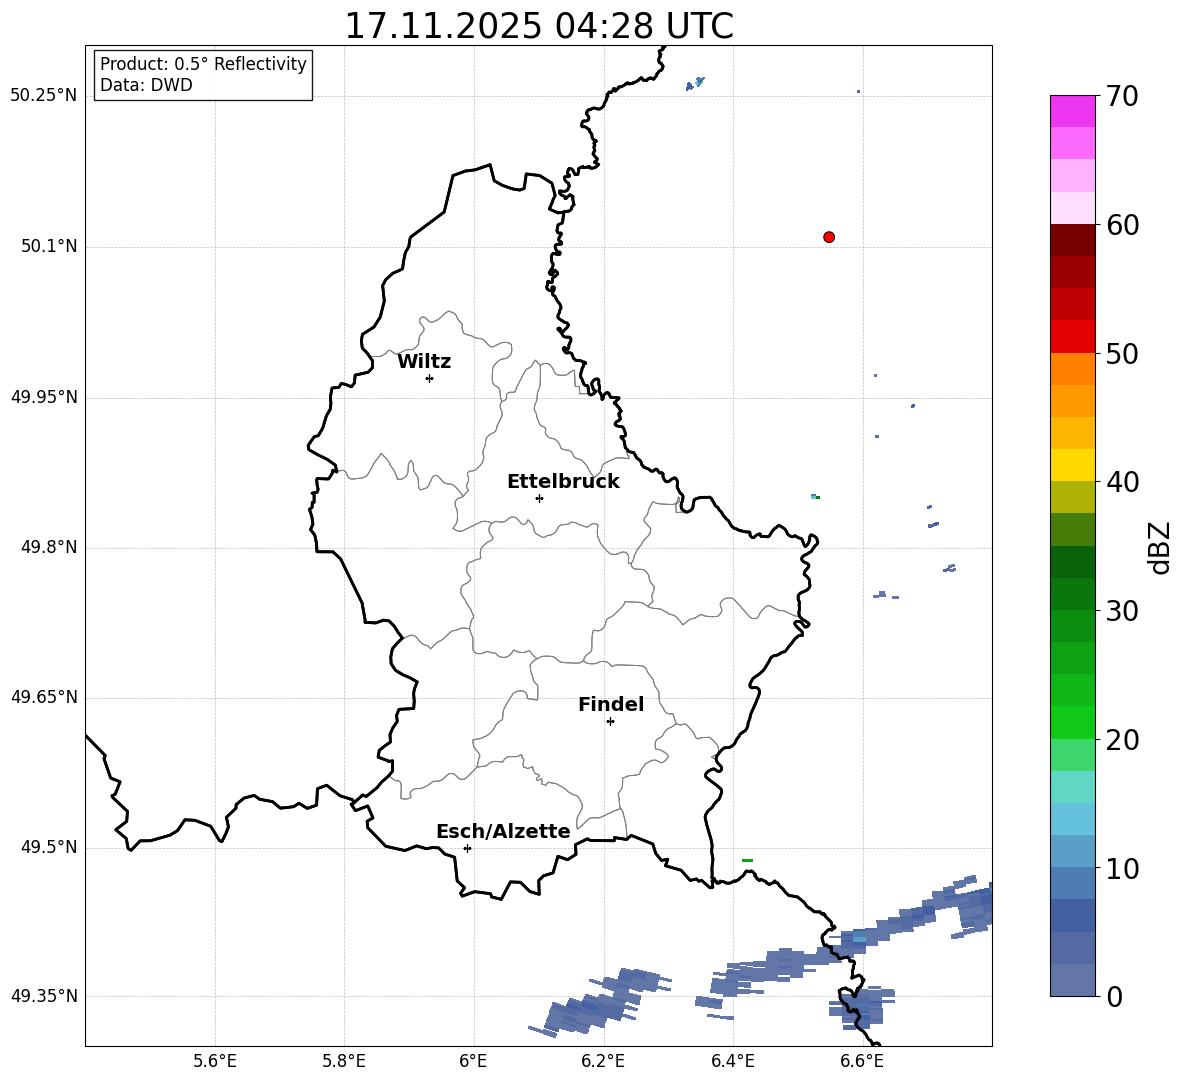
Task: Click the 10 tick on colorbar
Action: click(1122, 868)
